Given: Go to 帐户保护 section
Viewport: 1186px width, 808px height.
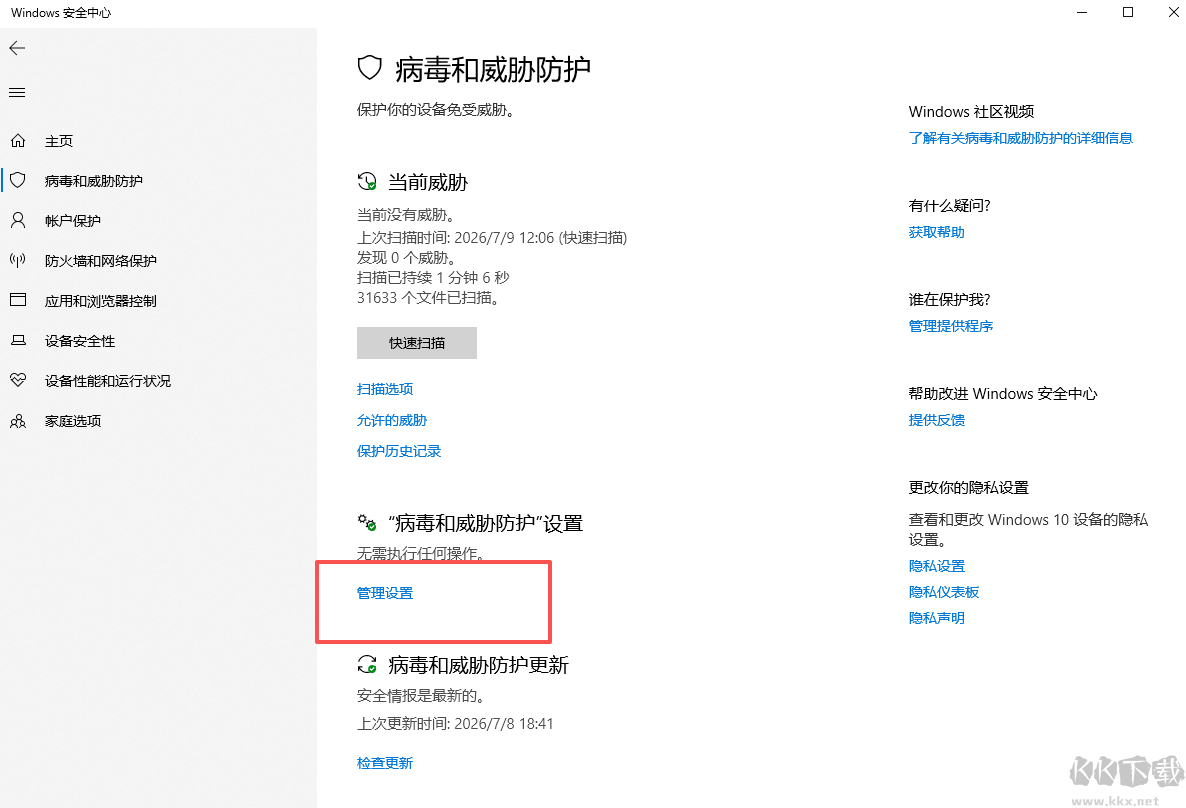Looking at the screenshot, I should (x=73, y=221).
